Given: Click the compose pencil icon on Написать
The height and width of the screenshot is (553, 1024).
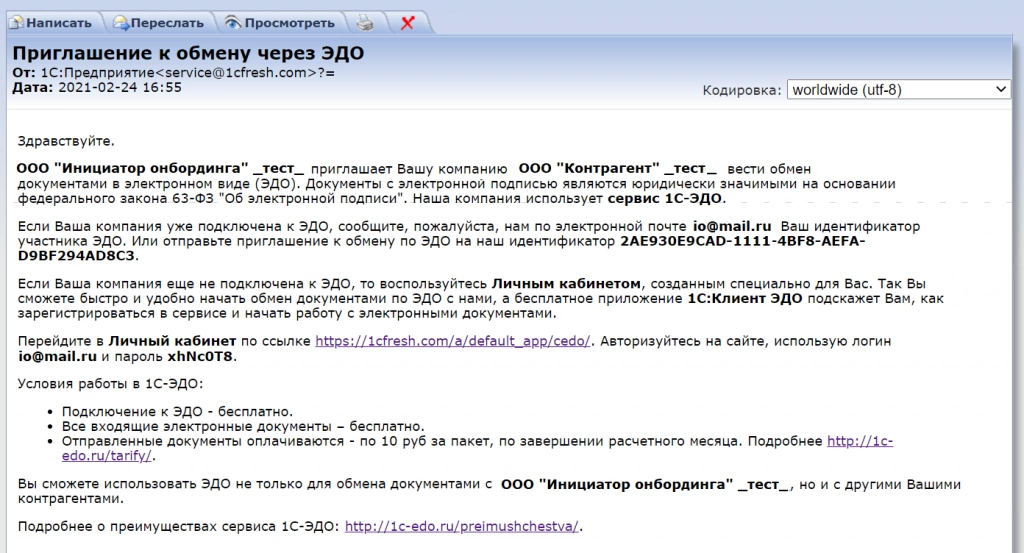Looking at the screenshot, I should (x=16, y=23).
